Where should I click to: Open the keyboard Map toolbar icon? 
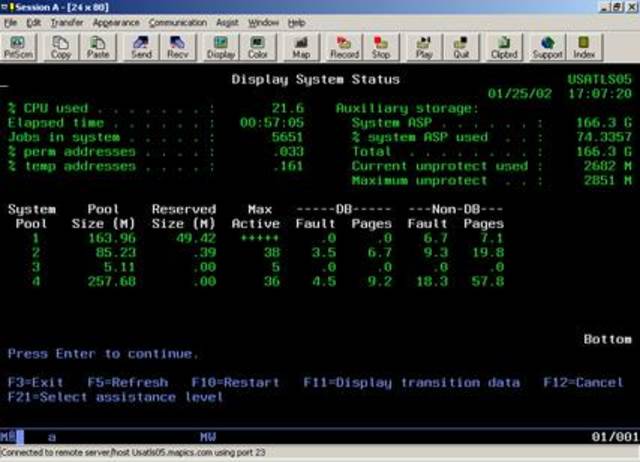pyautogui.click(x=301, y=48)
